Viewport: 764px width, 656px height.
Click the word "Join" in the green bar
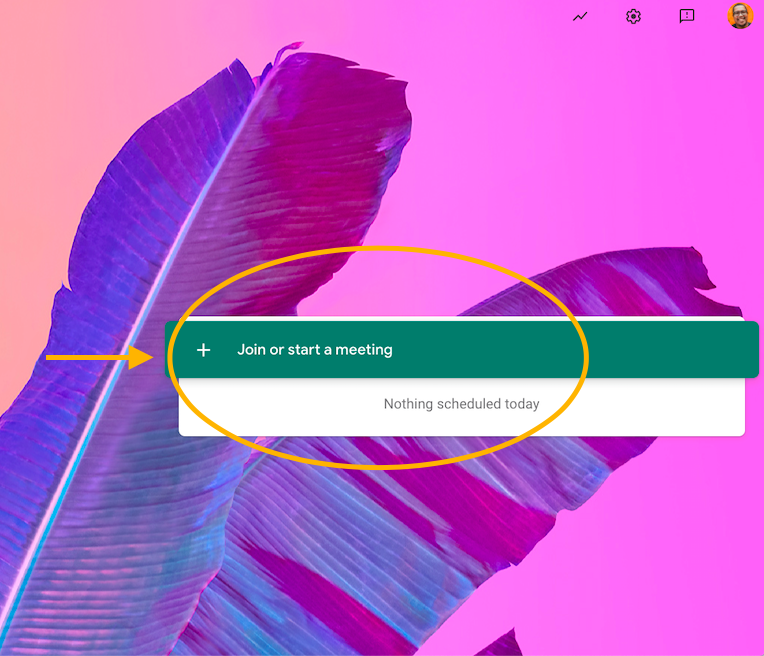tap(251, 350)
